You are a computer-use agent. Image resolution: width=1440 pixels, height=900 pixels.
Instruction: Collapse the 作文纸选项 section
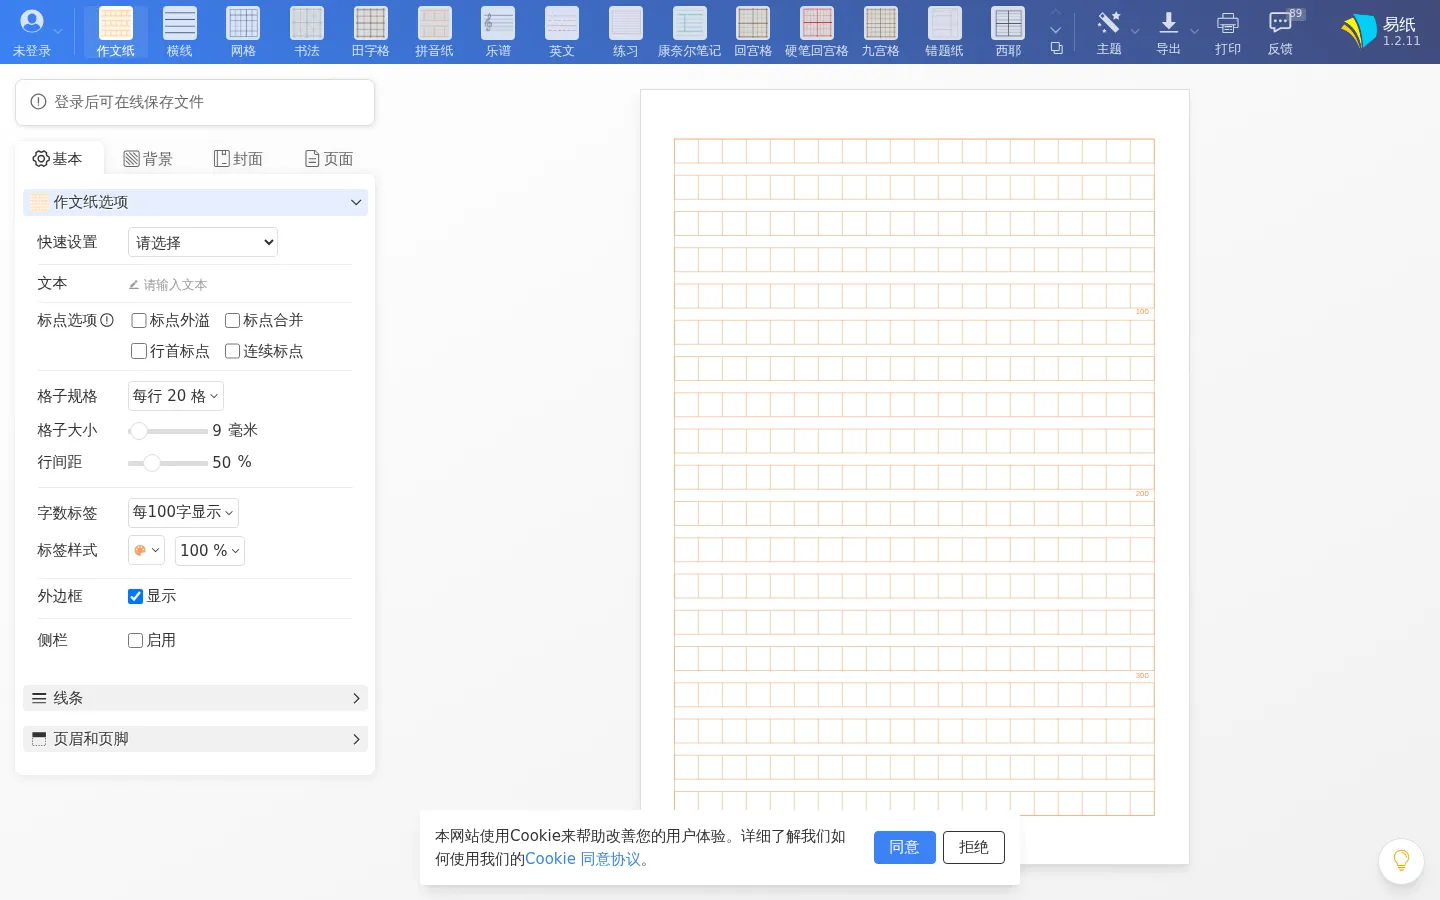coord(195,202)
